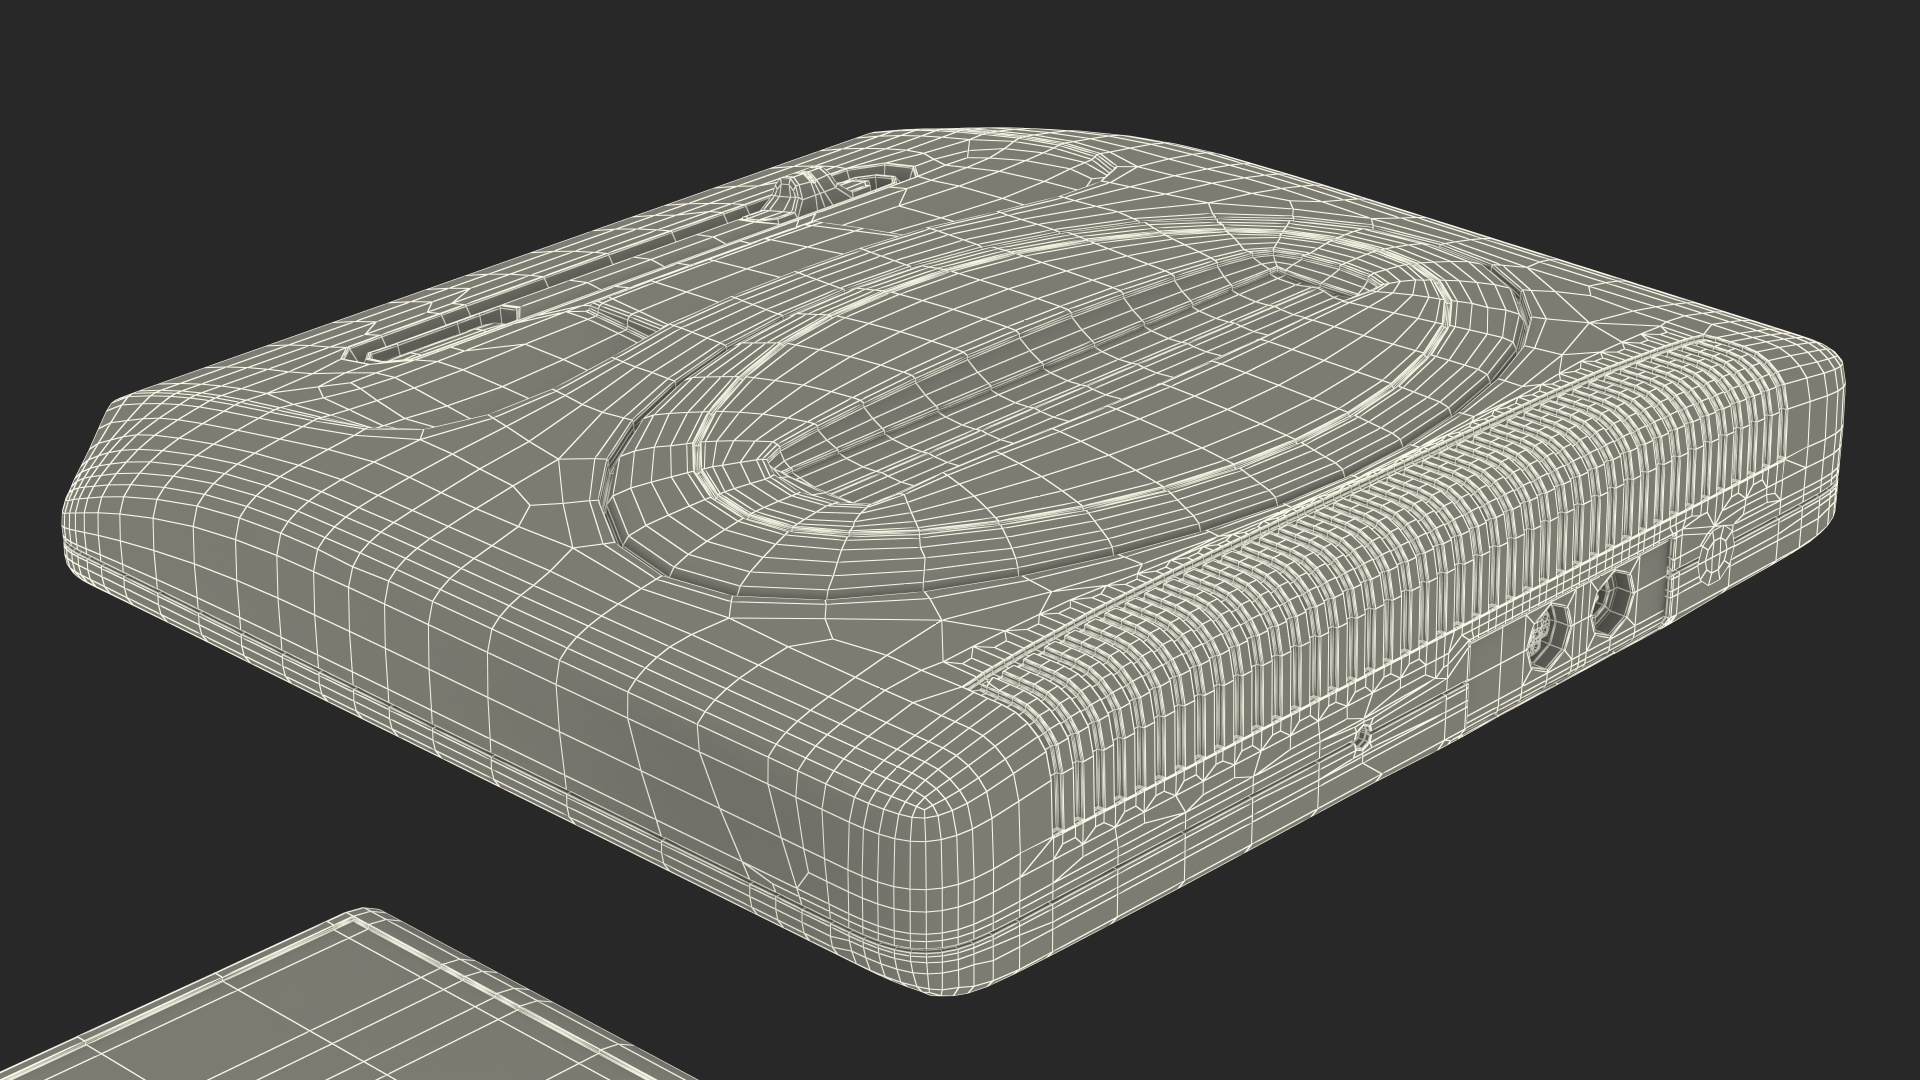Select the small round connector near the console corner

click(x=1717, y=555)
